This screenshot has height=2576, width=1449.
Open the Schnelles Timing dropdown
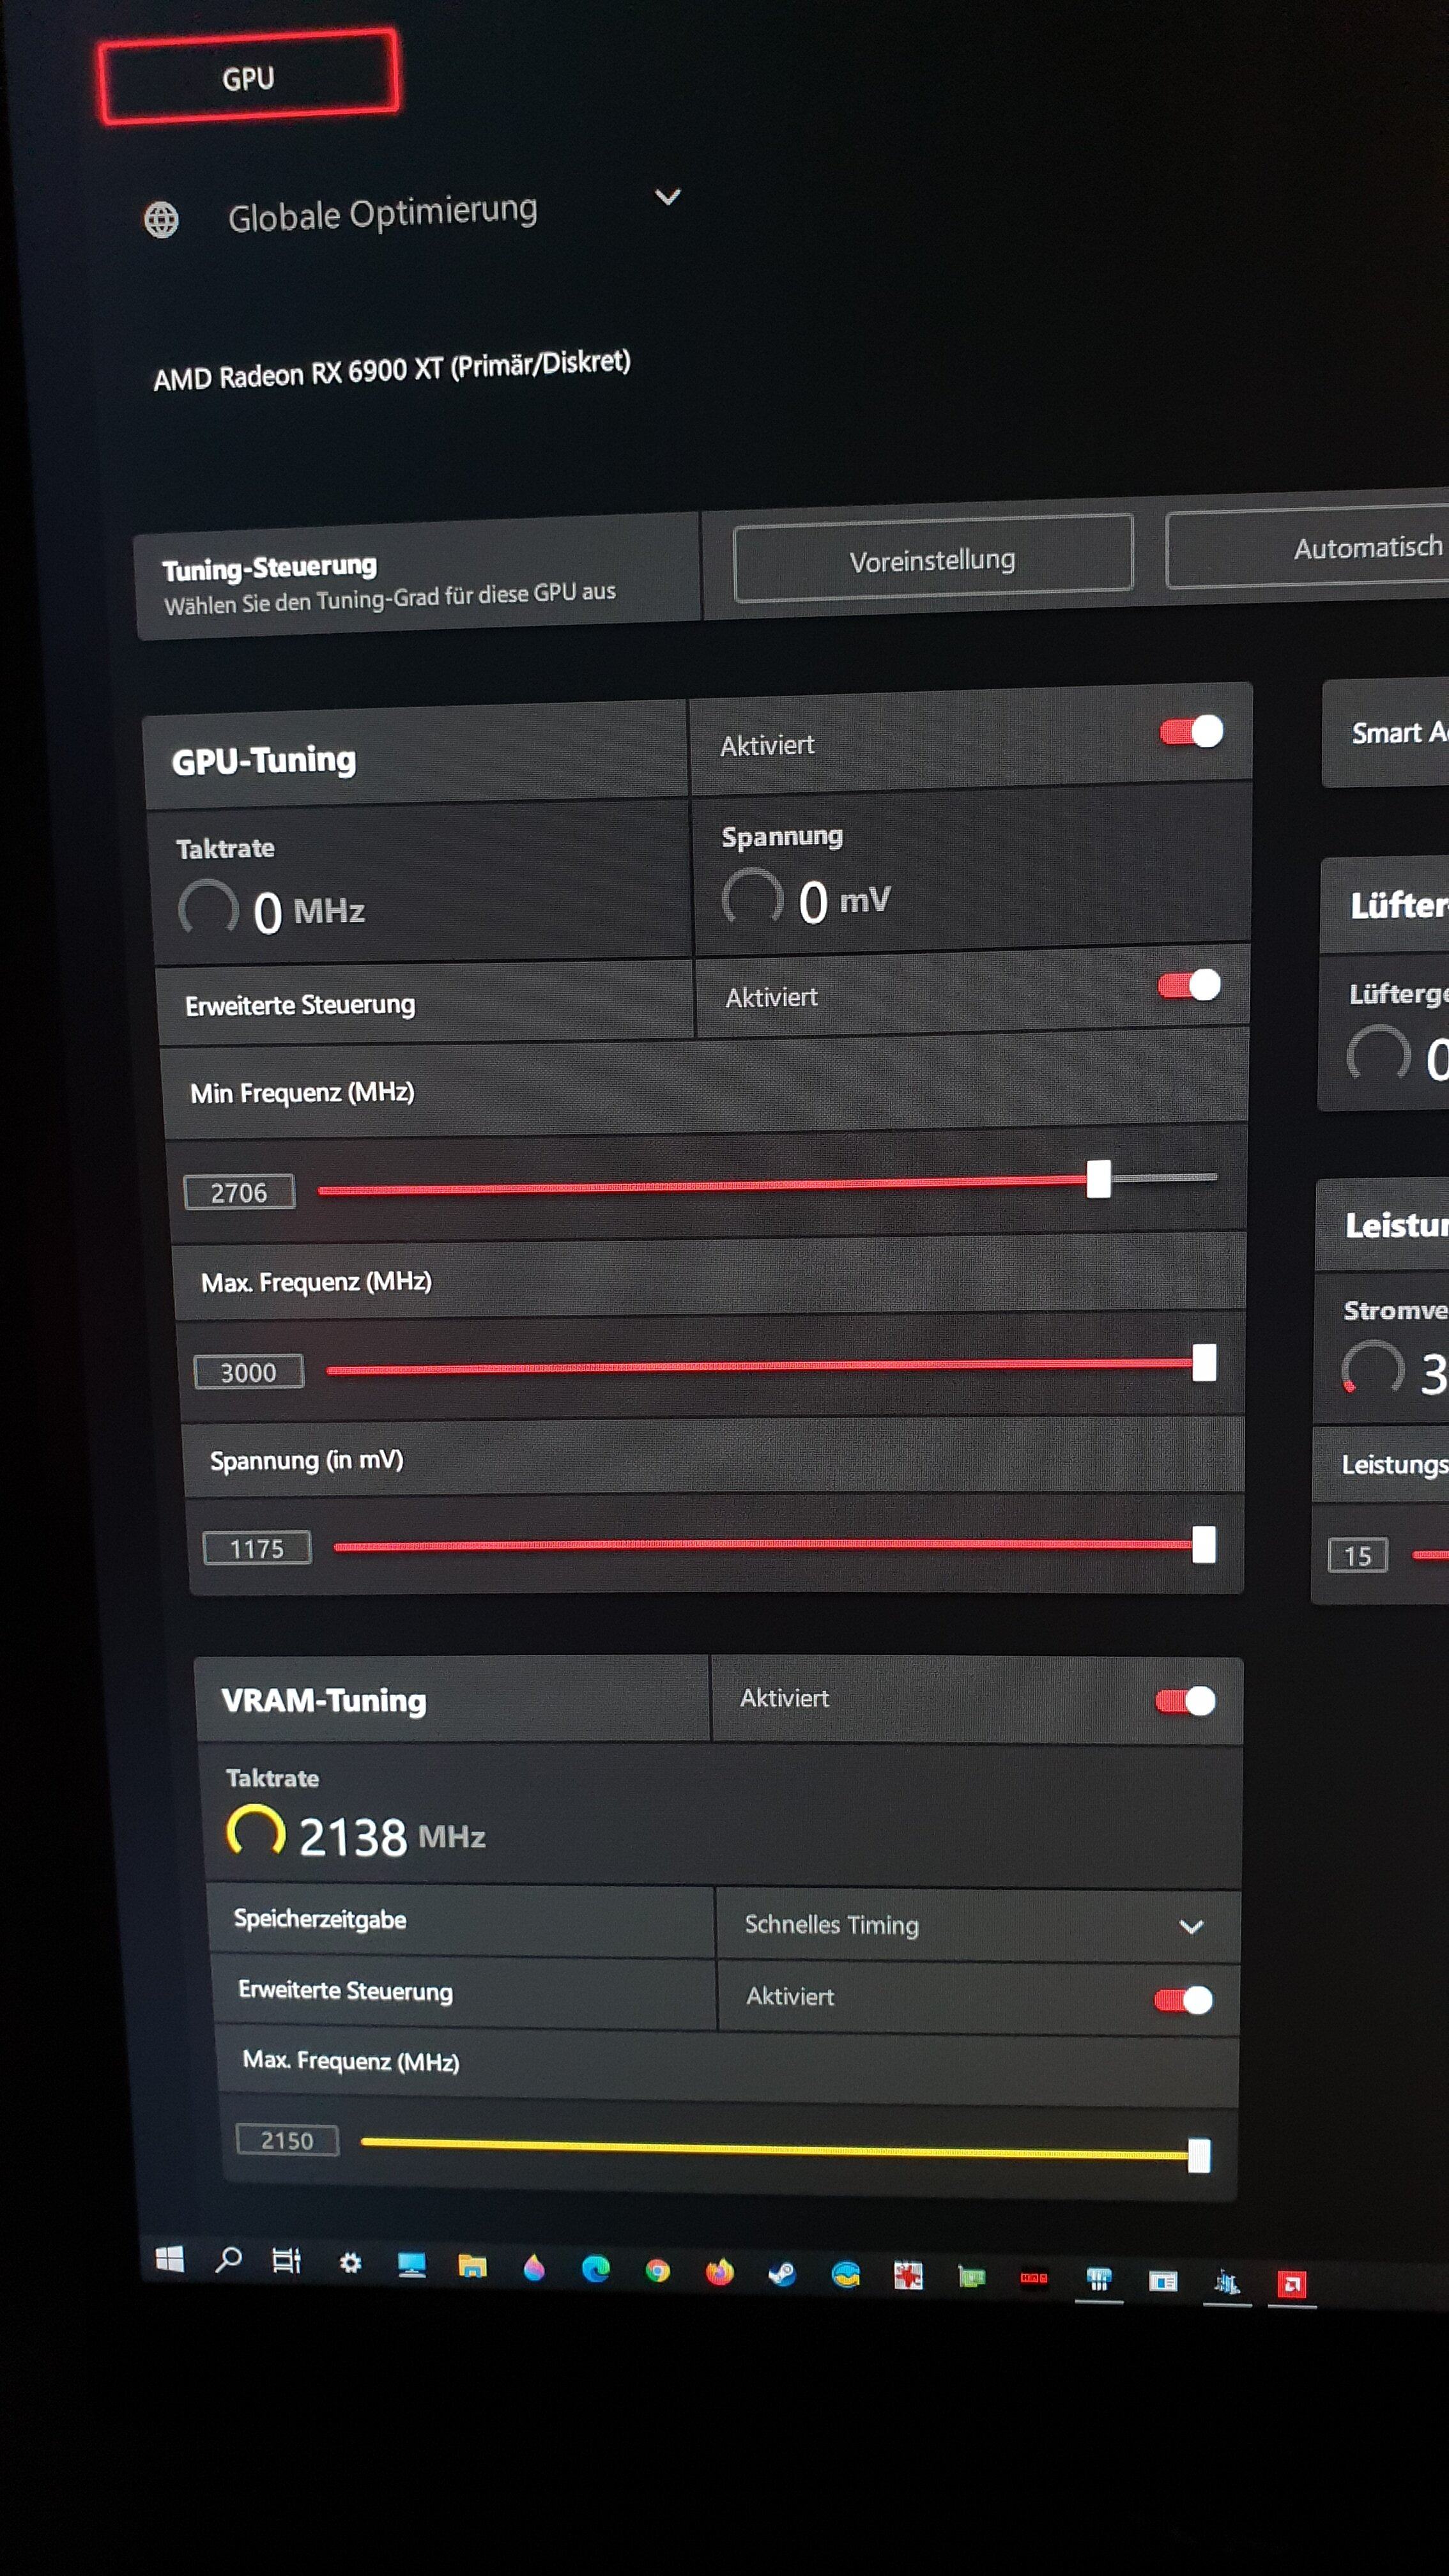(978, 1925)
